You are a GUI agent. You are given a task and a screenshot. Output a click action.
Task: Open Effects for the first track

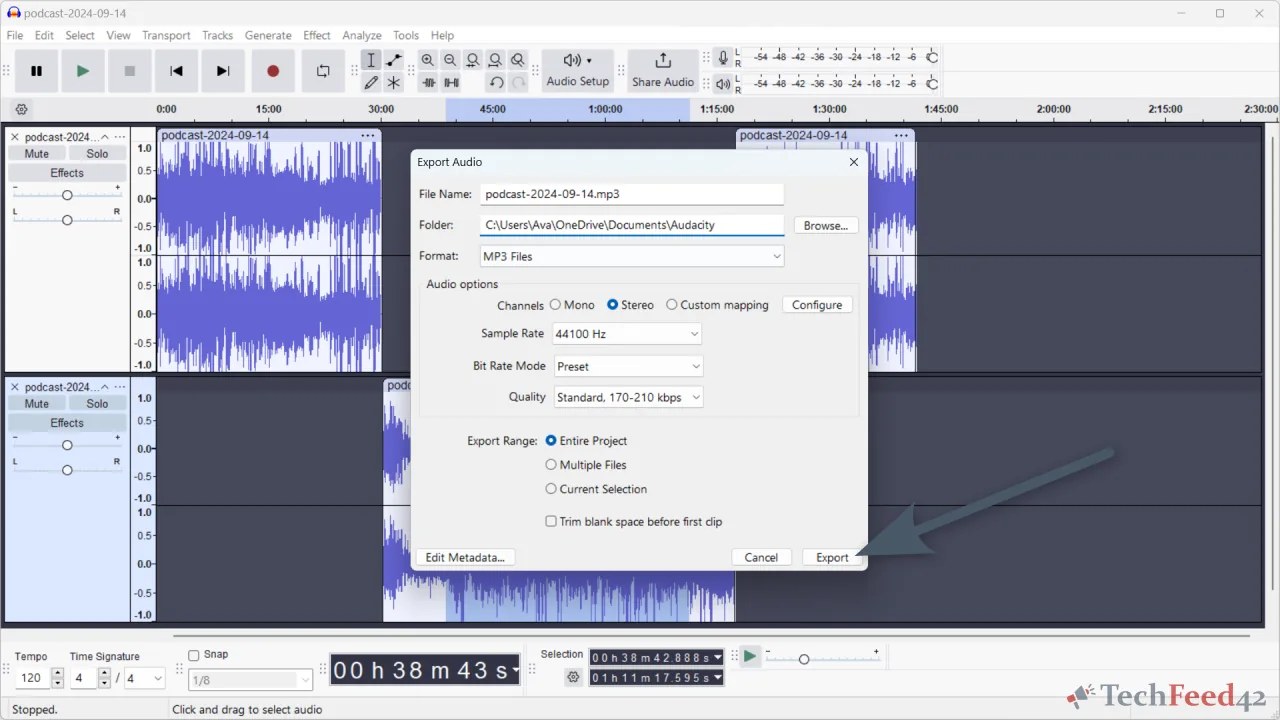[x=67, y=173]
